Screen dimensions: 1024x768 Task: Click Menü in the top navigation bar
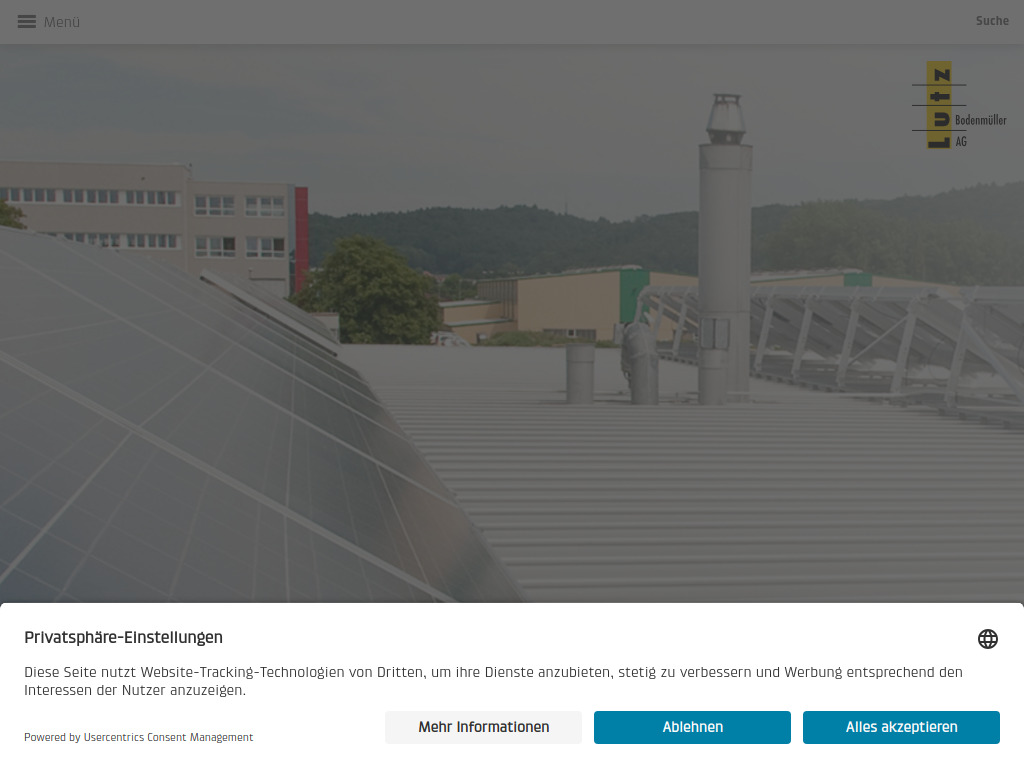pyautogui.click(x=60, y=21)
